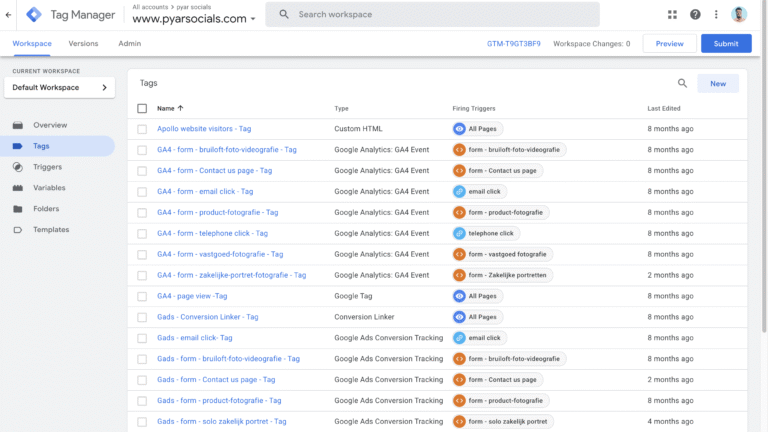
Task: Open the Gads - Conversion Linker tag link
Action: [207, 317]
